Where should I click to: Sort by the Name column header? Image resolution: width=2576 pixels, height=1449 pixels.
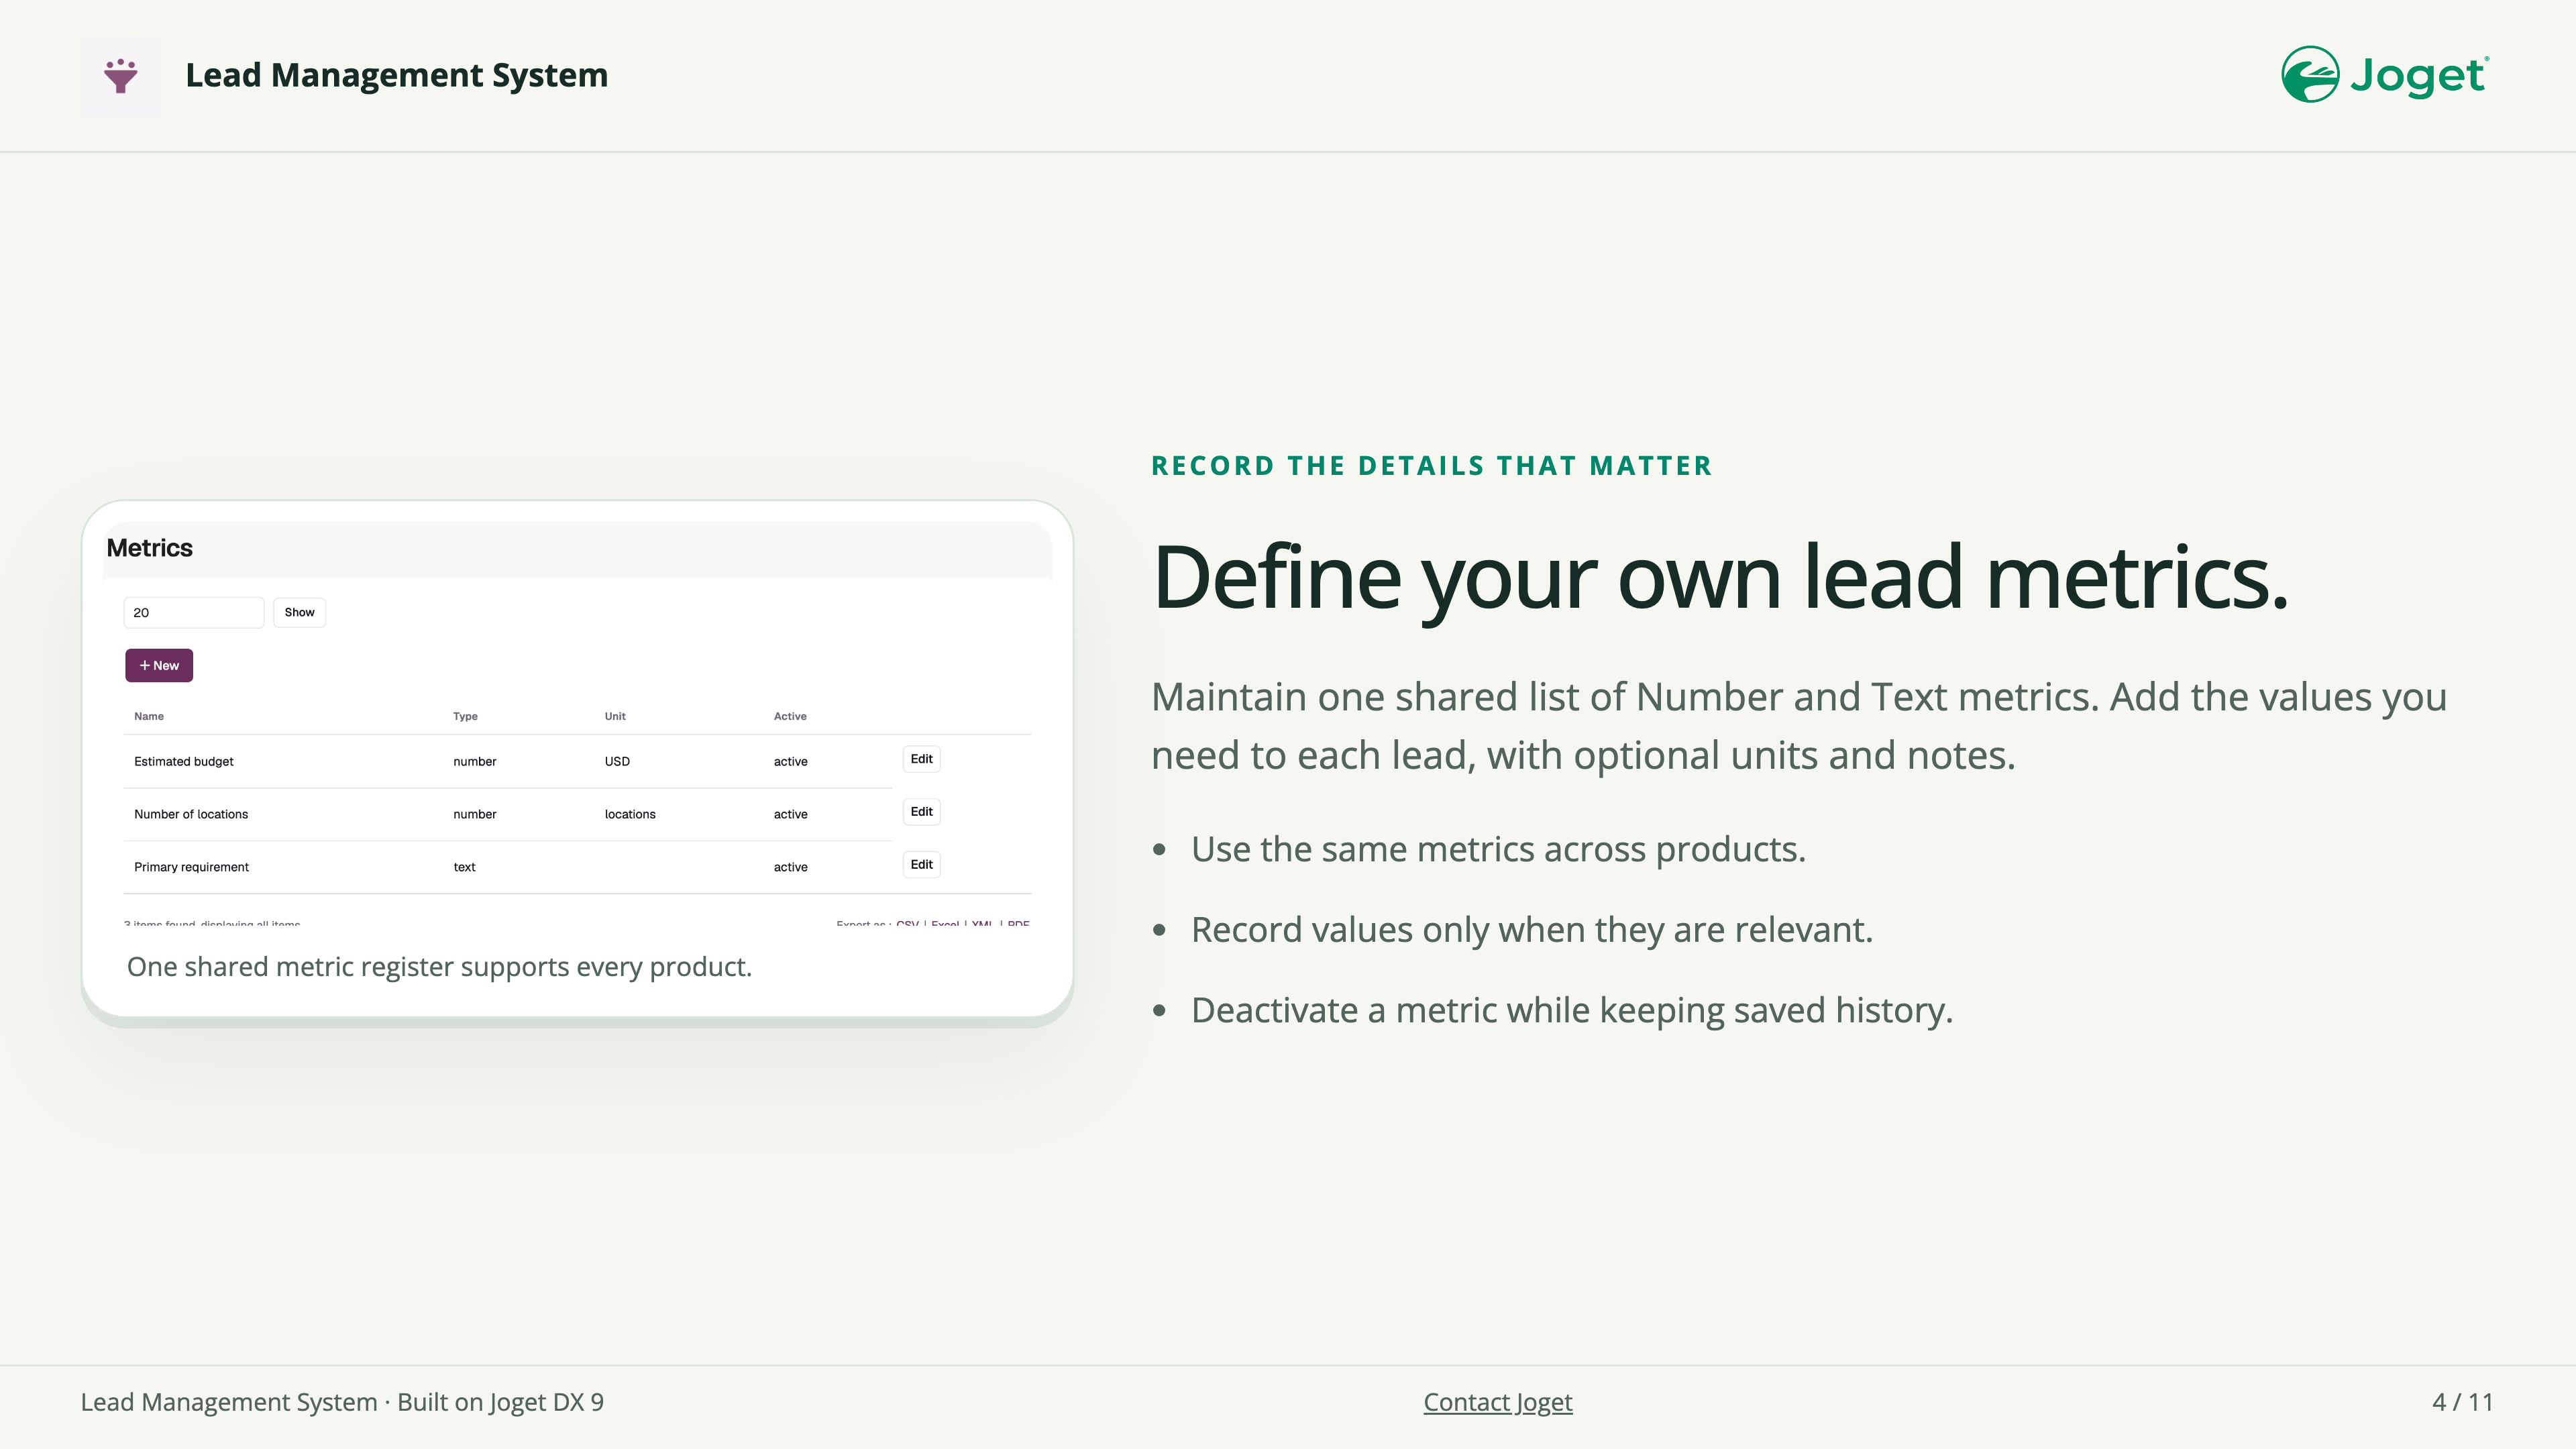point(149,716)
